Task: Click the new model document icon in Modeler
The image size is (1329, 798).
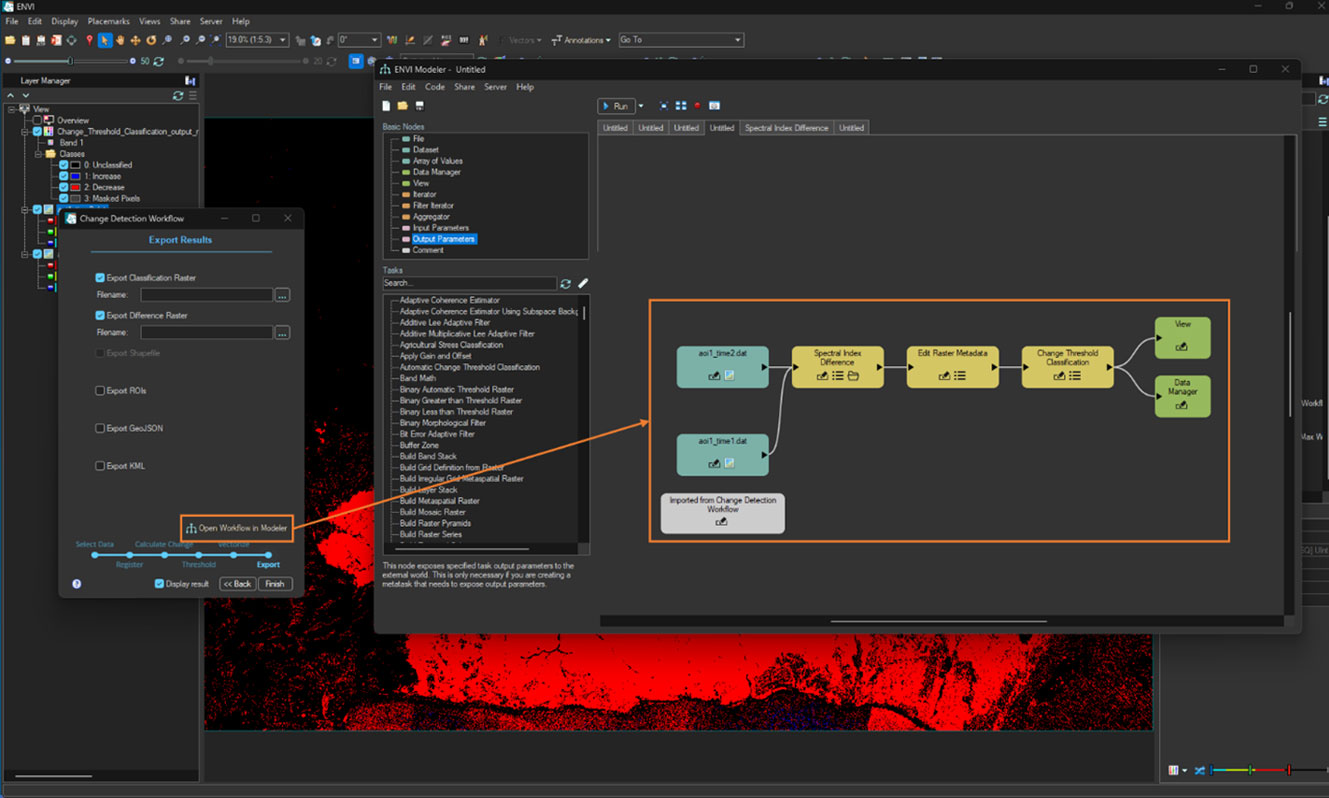Action: (x=386, y=106)
